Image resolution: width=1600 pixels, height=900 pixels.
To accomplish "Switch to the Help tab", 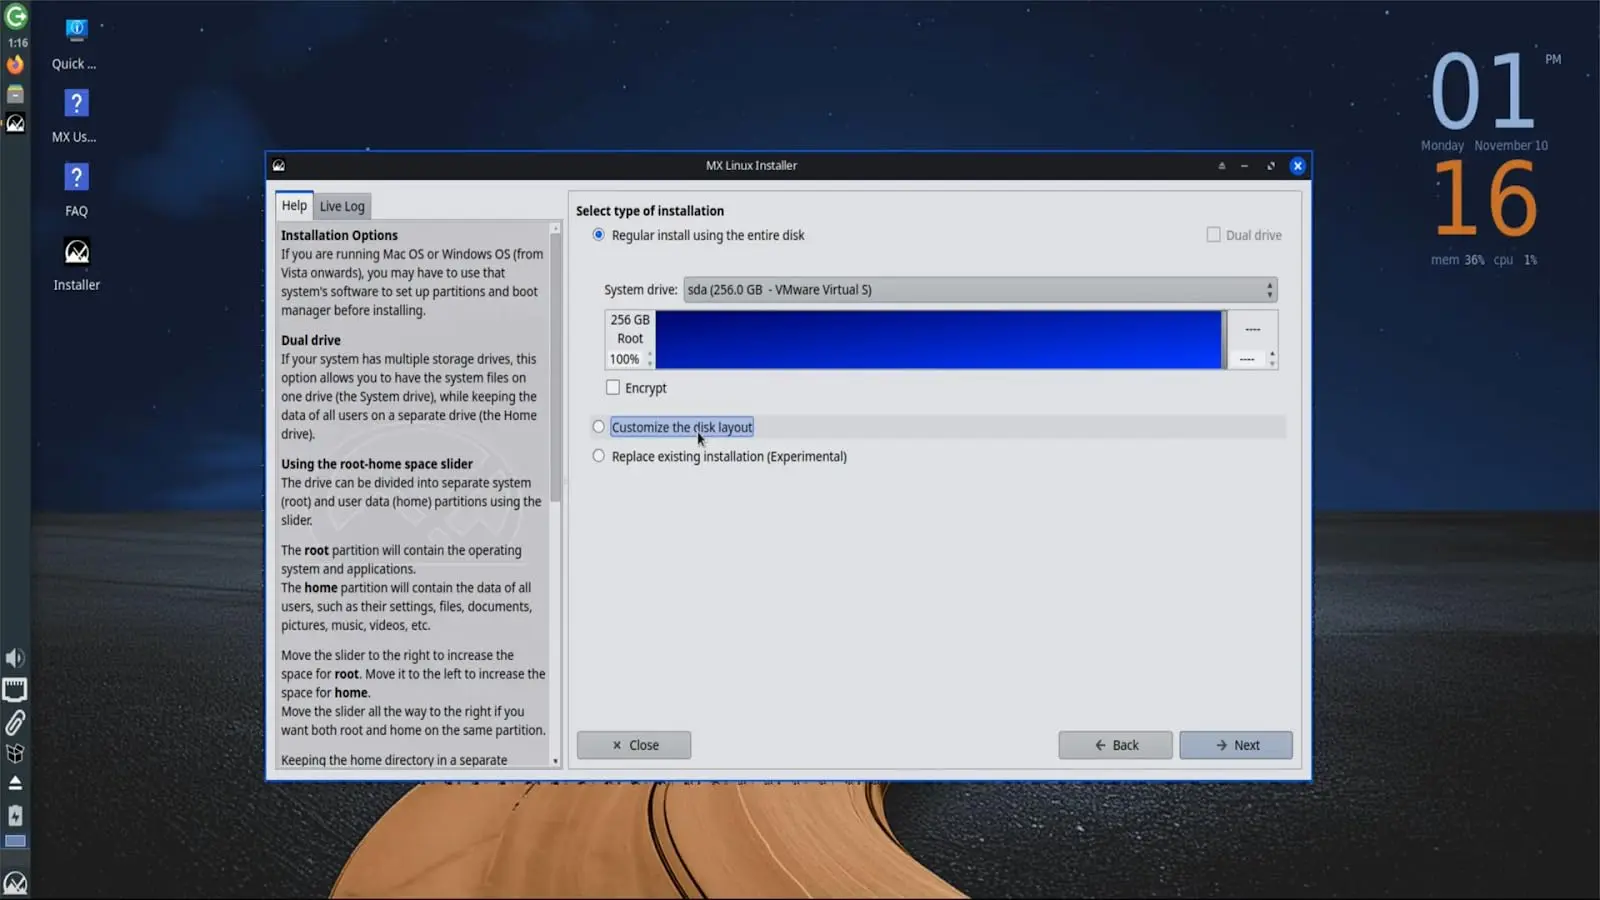I will [294, 205].
